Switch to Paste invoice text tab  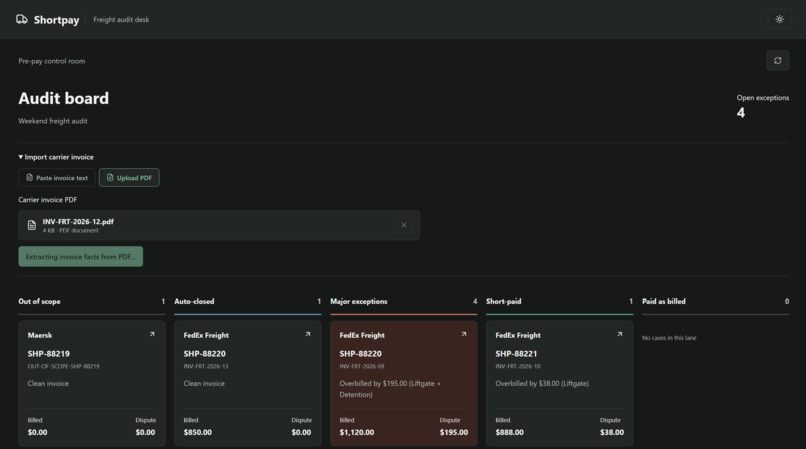coord(57,177)
